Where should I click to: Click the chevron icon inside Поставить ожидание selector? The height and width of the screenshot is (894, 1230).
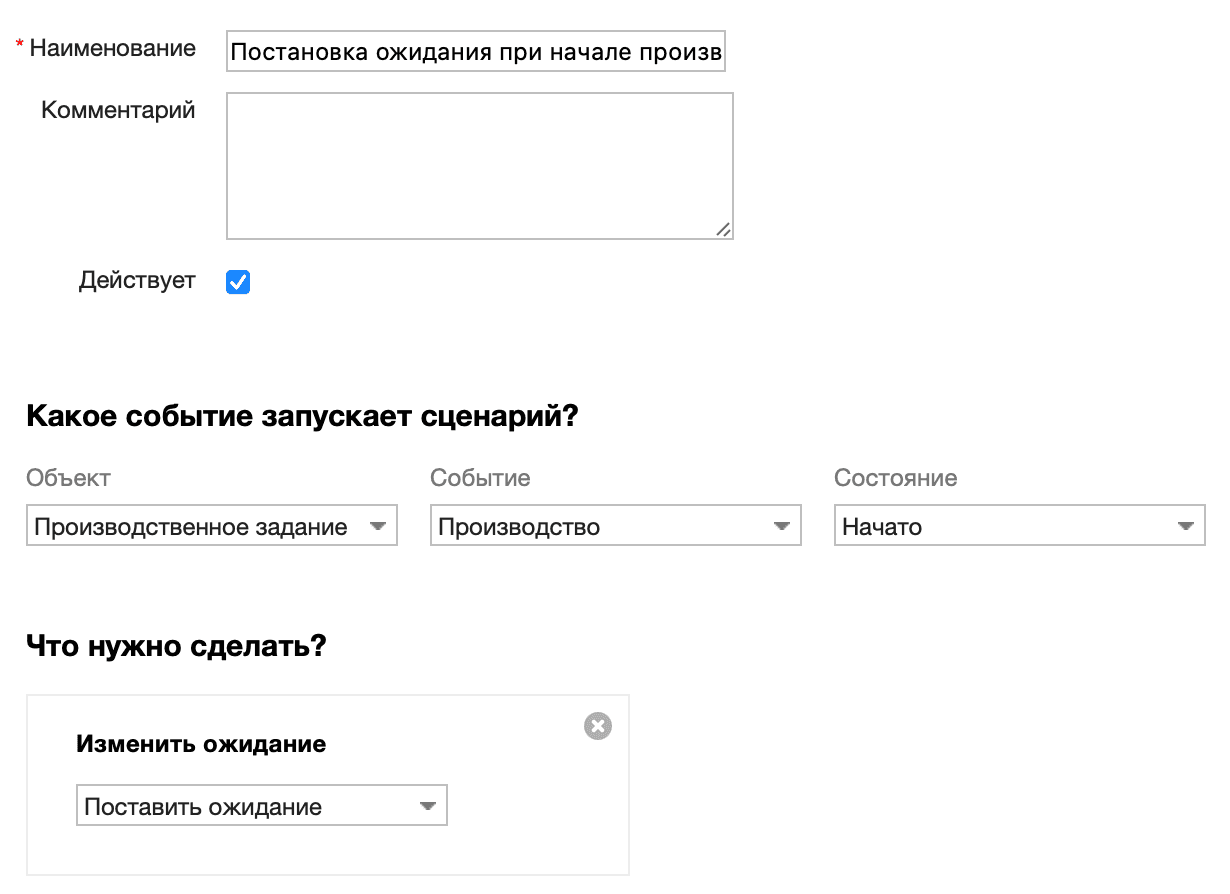click(427, 805)
